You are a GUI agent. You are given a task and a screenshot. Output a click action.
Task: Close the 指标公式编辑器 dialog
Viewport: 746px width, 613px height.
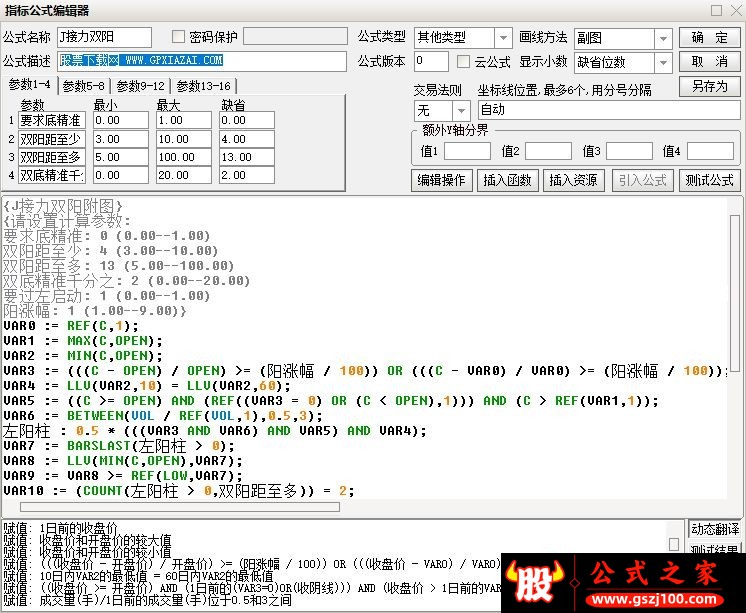(736, 10)
